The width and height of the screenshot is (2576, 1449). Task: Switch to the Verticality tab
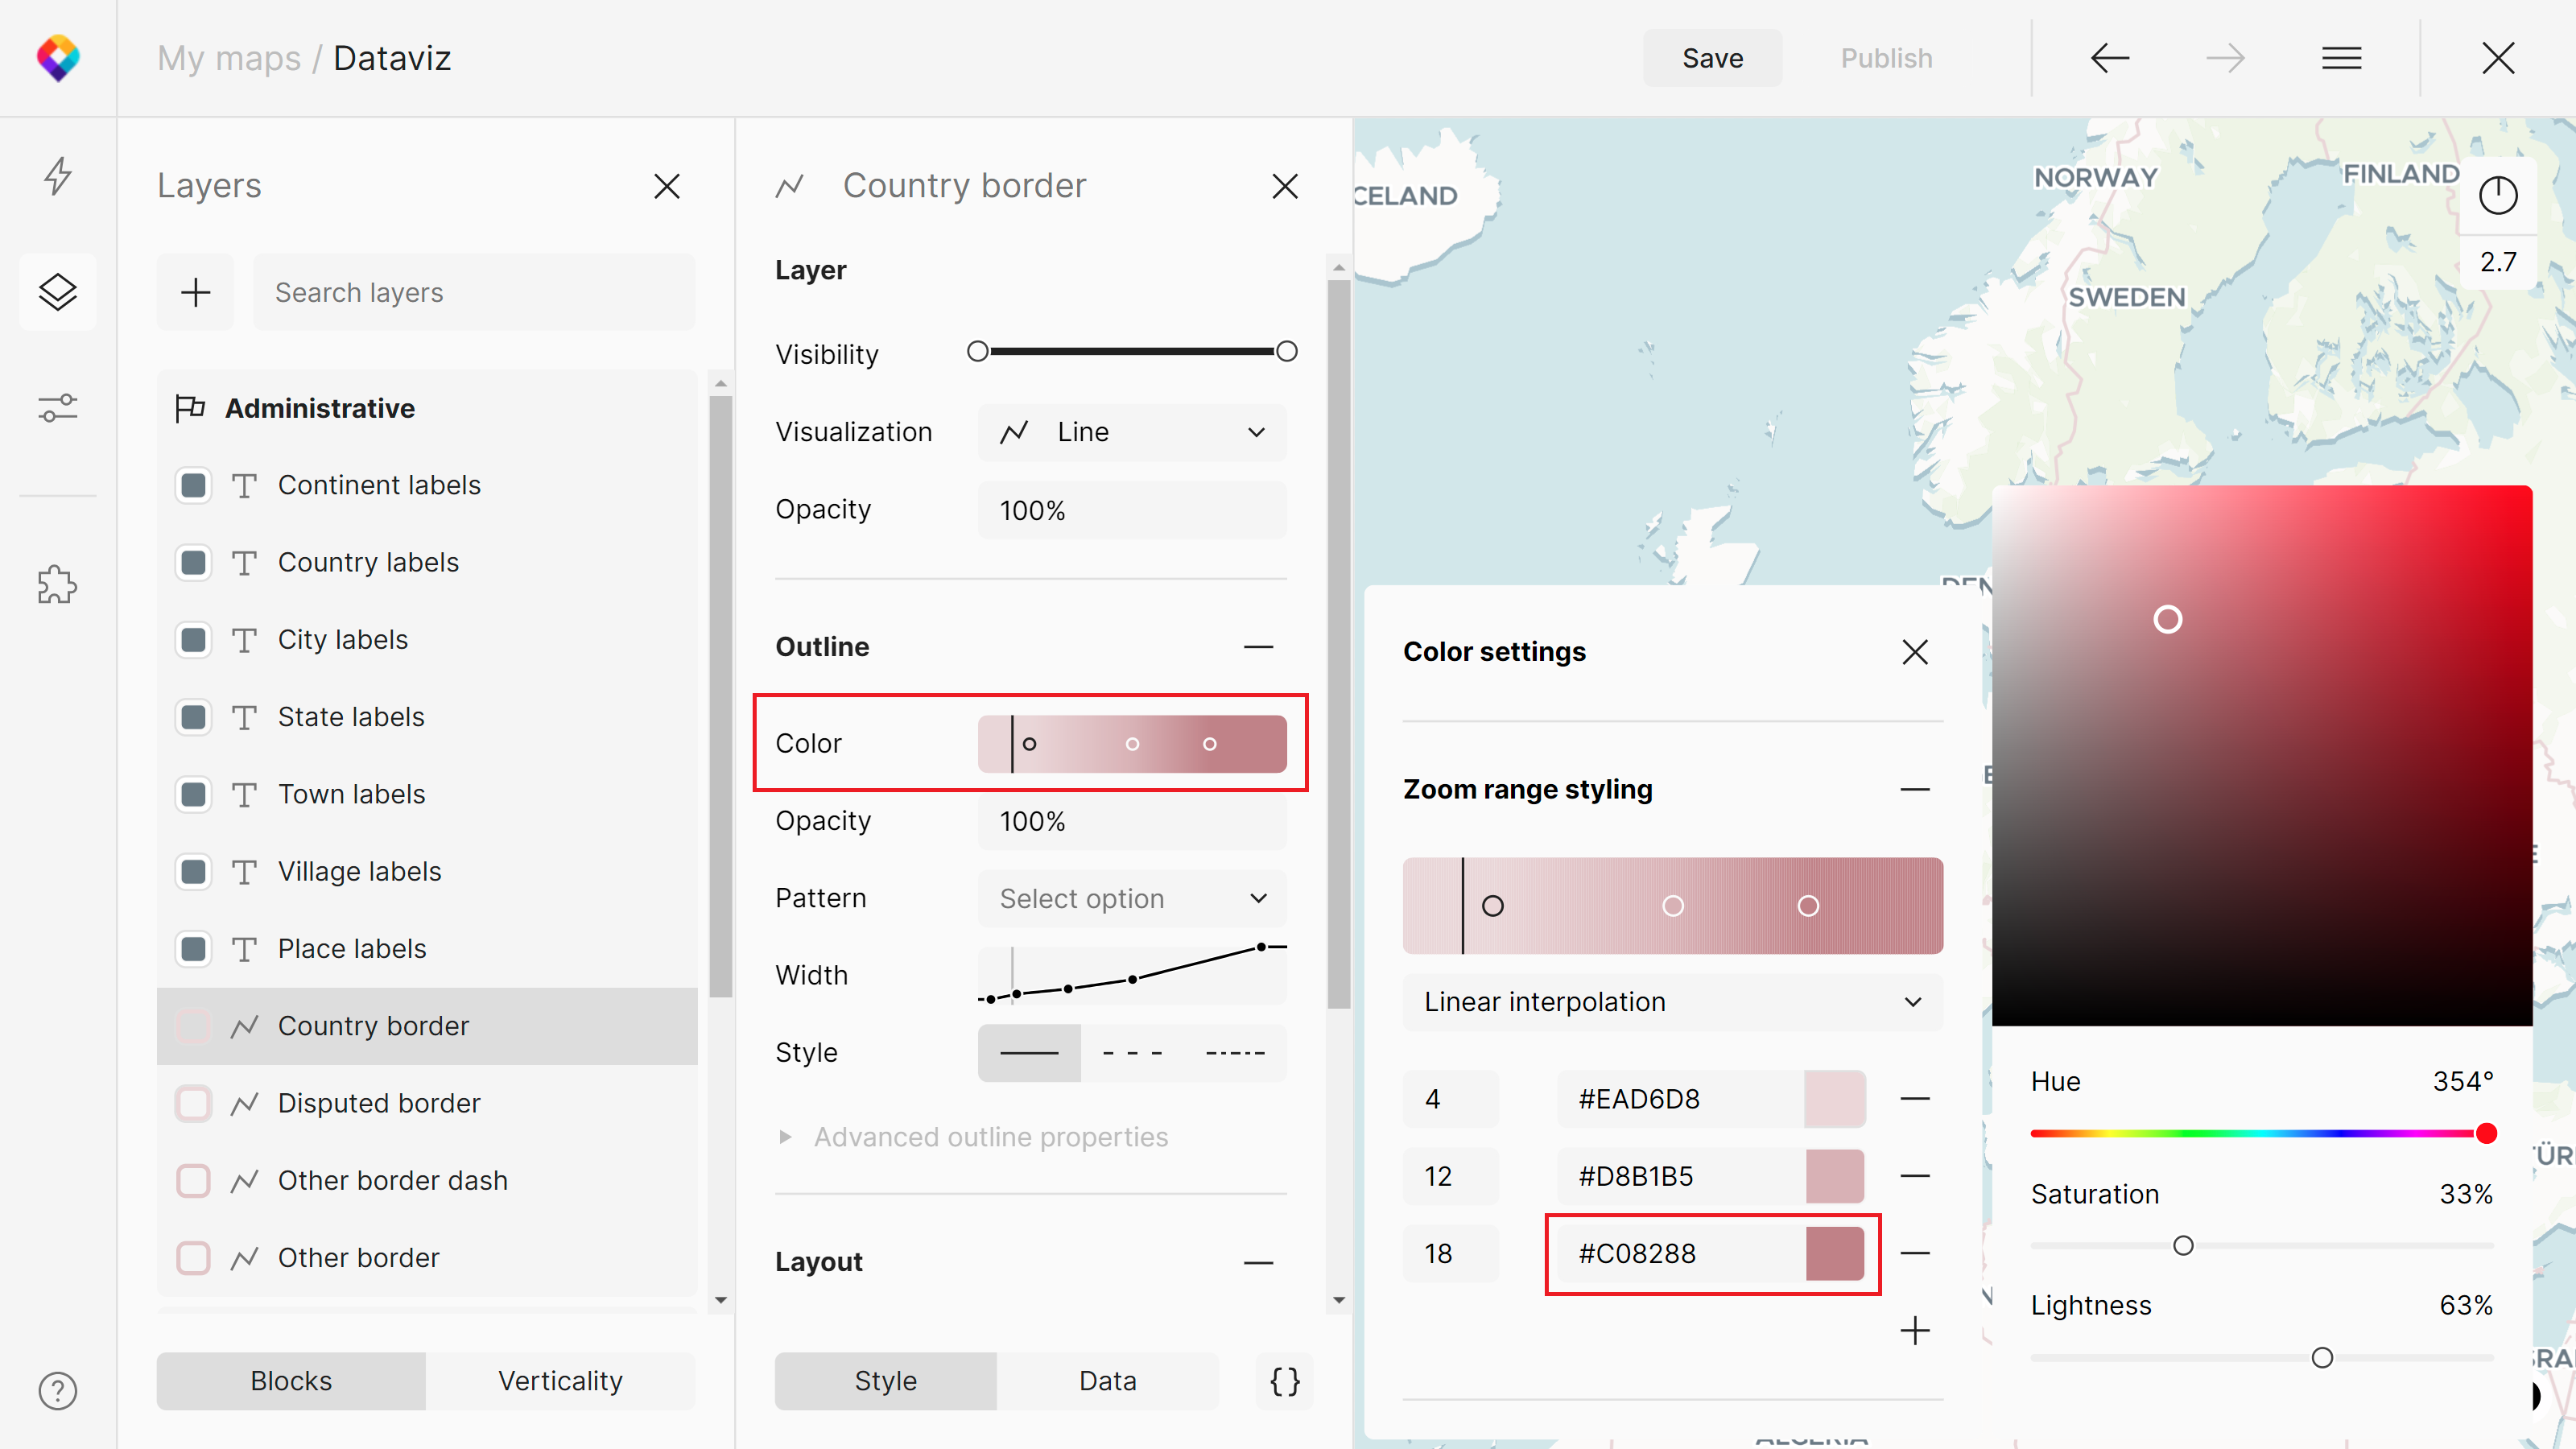pyautogui.click(x=560, y=1381)
